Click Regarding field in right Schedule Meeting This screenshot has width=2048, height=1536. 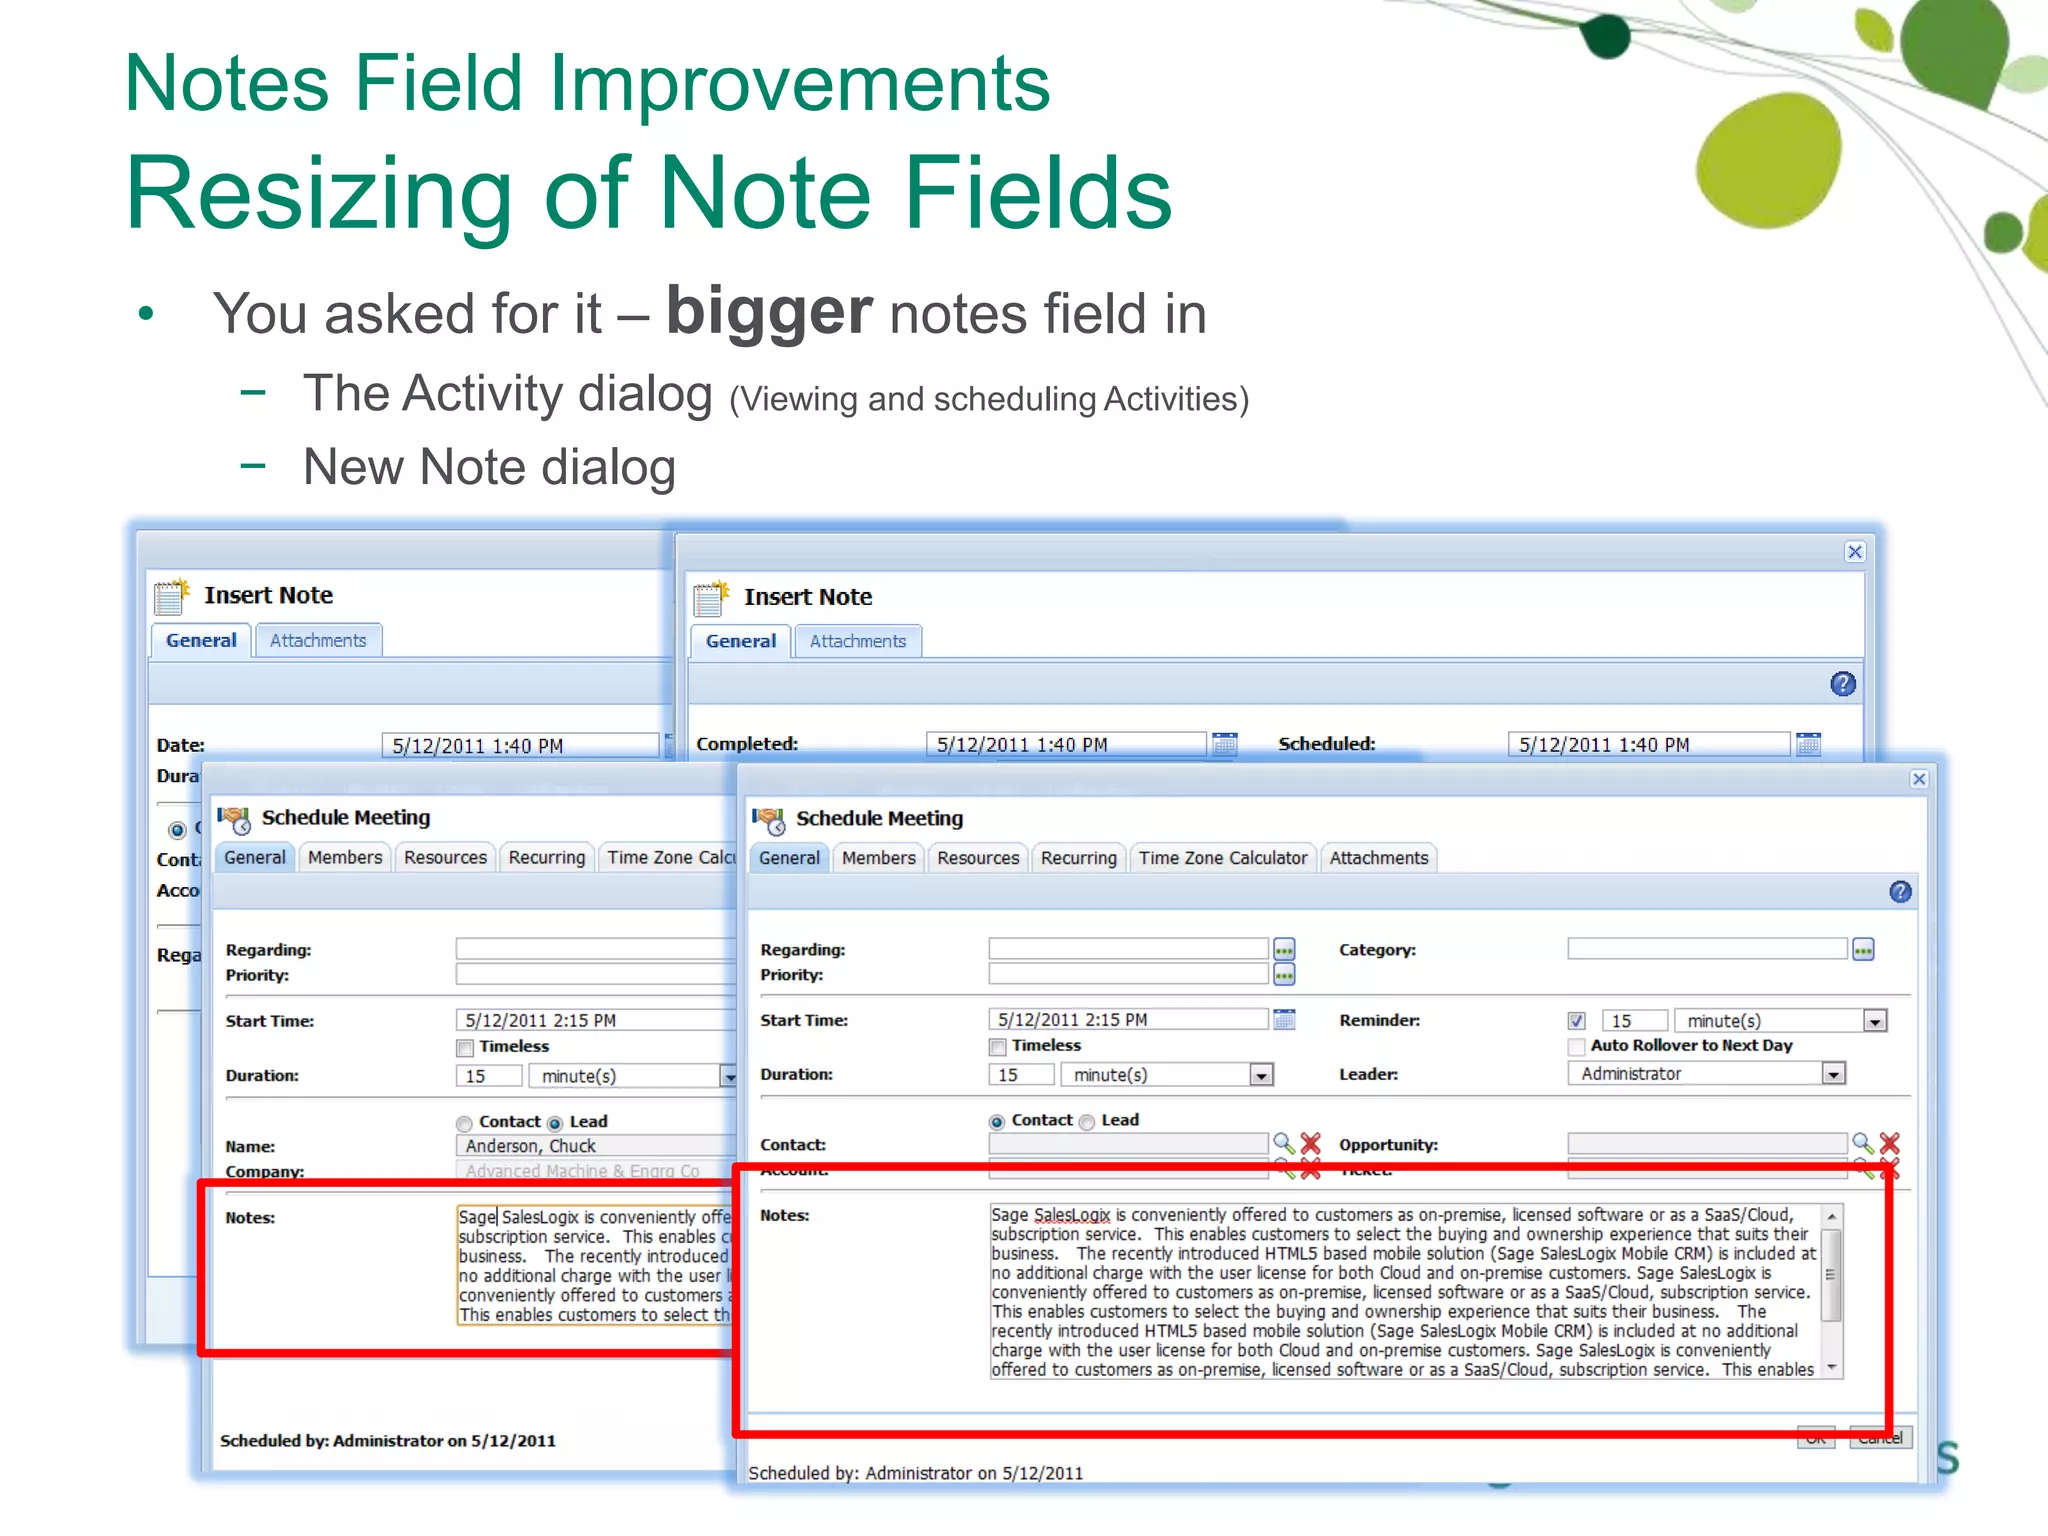(x=1128, y=949)
